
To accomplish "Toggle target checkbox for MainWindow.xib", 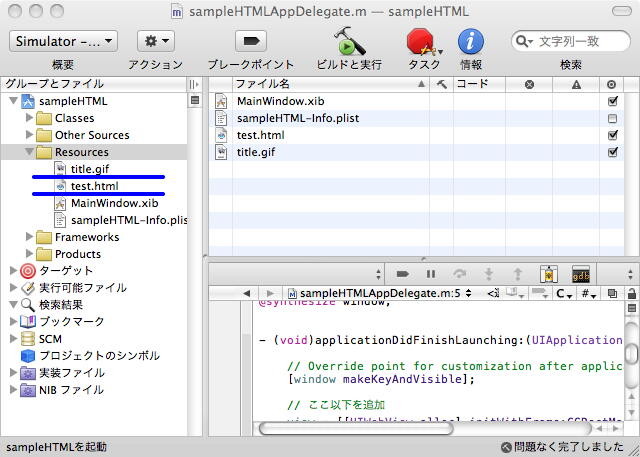I will [612, 101].
